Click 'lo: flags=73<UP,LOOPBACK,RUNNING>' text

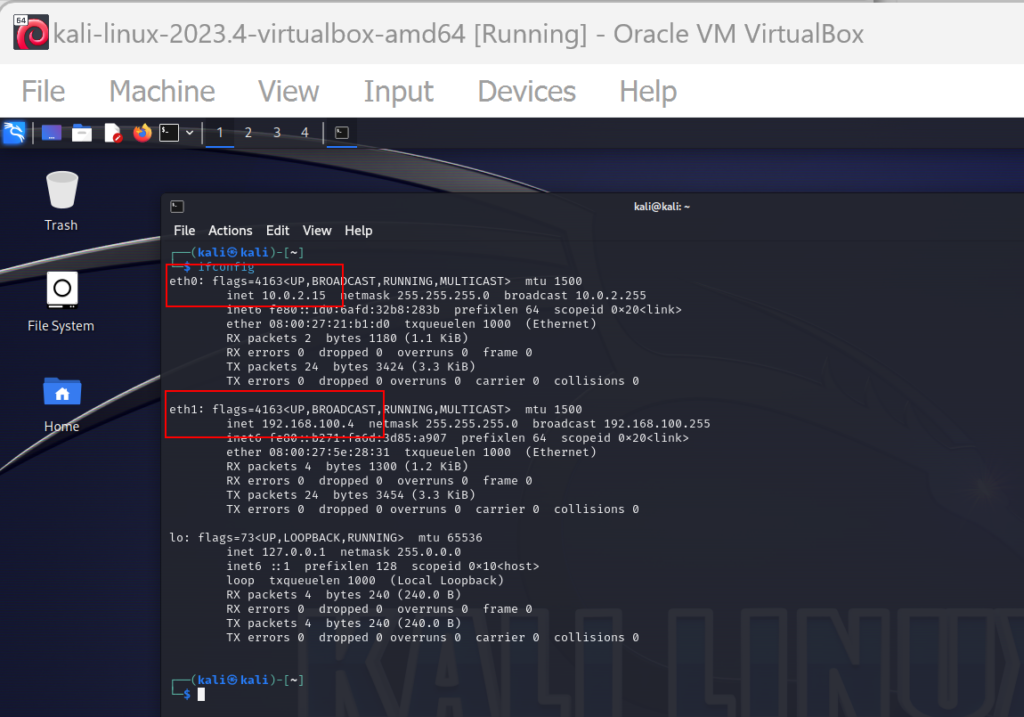click(287, 538)
